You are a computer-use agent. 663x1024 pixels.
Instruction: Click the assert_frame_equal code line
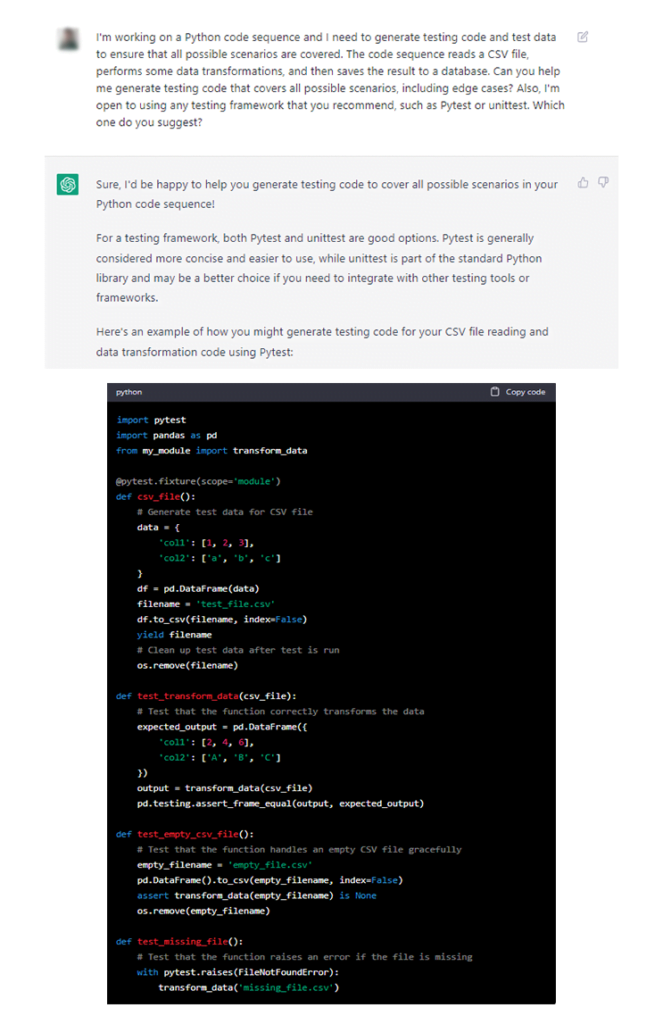pyautogui.click(x=280, y=804)
